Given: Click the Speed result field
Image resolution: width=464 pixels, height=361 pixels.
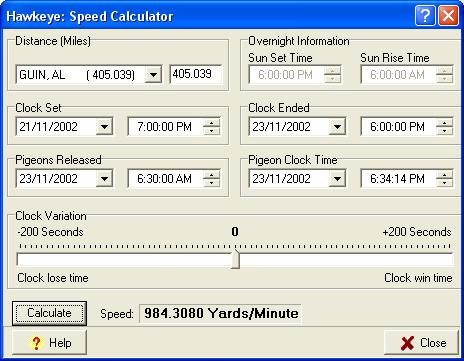Looking at the screenshot, I should pos(221,313).
